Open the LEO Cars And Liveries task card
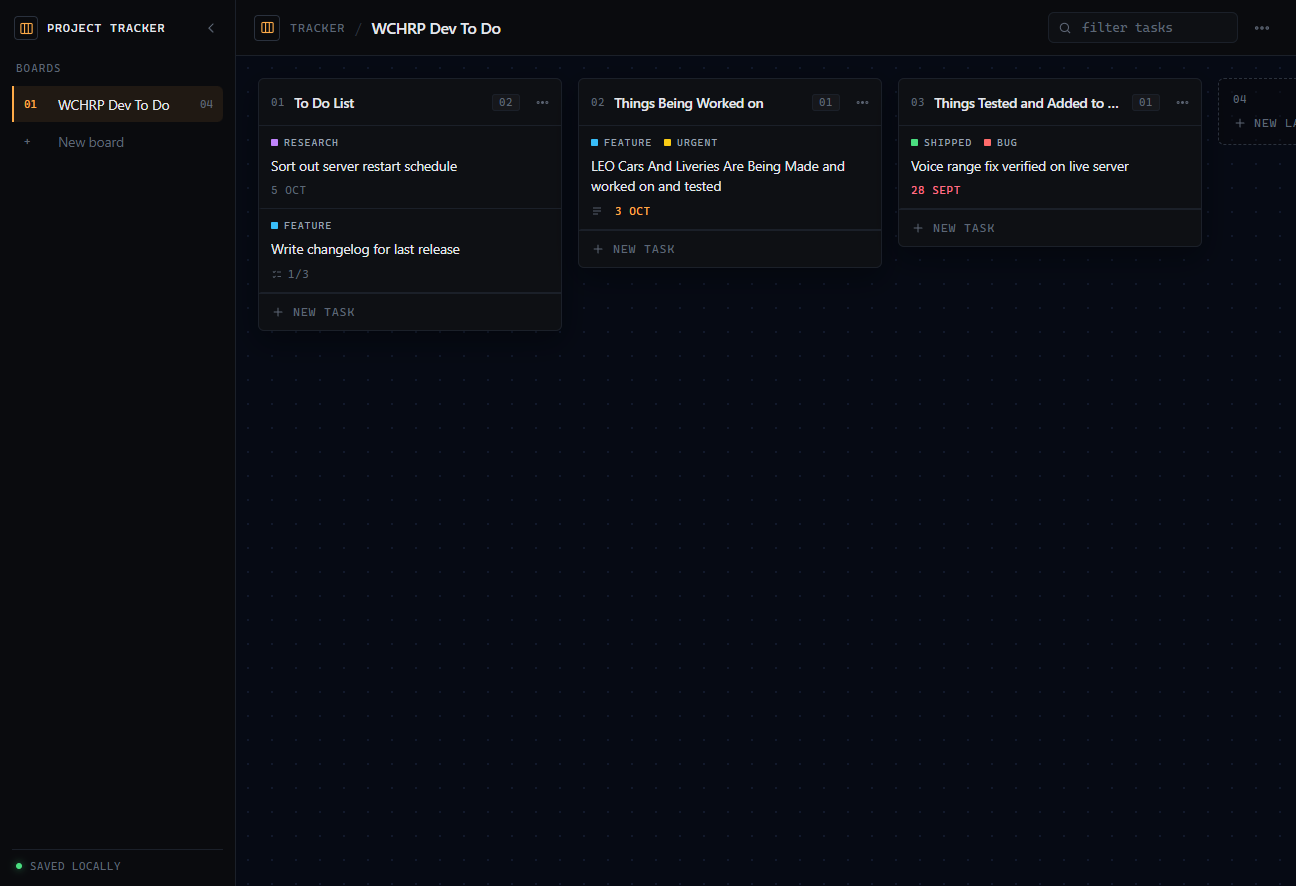This screenshot has width=1296, height=886. [730, 177]
